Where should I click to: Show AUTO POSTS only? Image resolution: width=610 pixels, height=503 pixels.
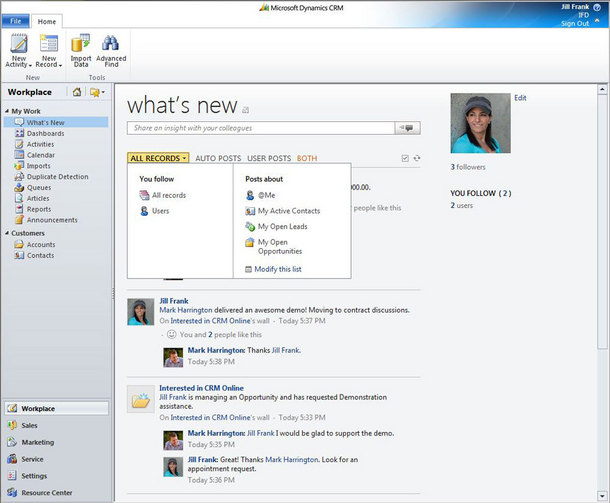(218, 158)
